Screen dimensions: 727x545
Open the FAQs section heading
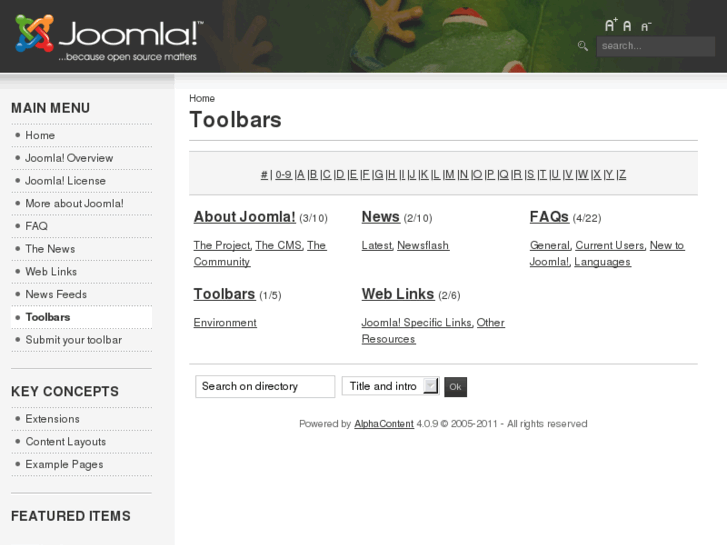[549, 217]
